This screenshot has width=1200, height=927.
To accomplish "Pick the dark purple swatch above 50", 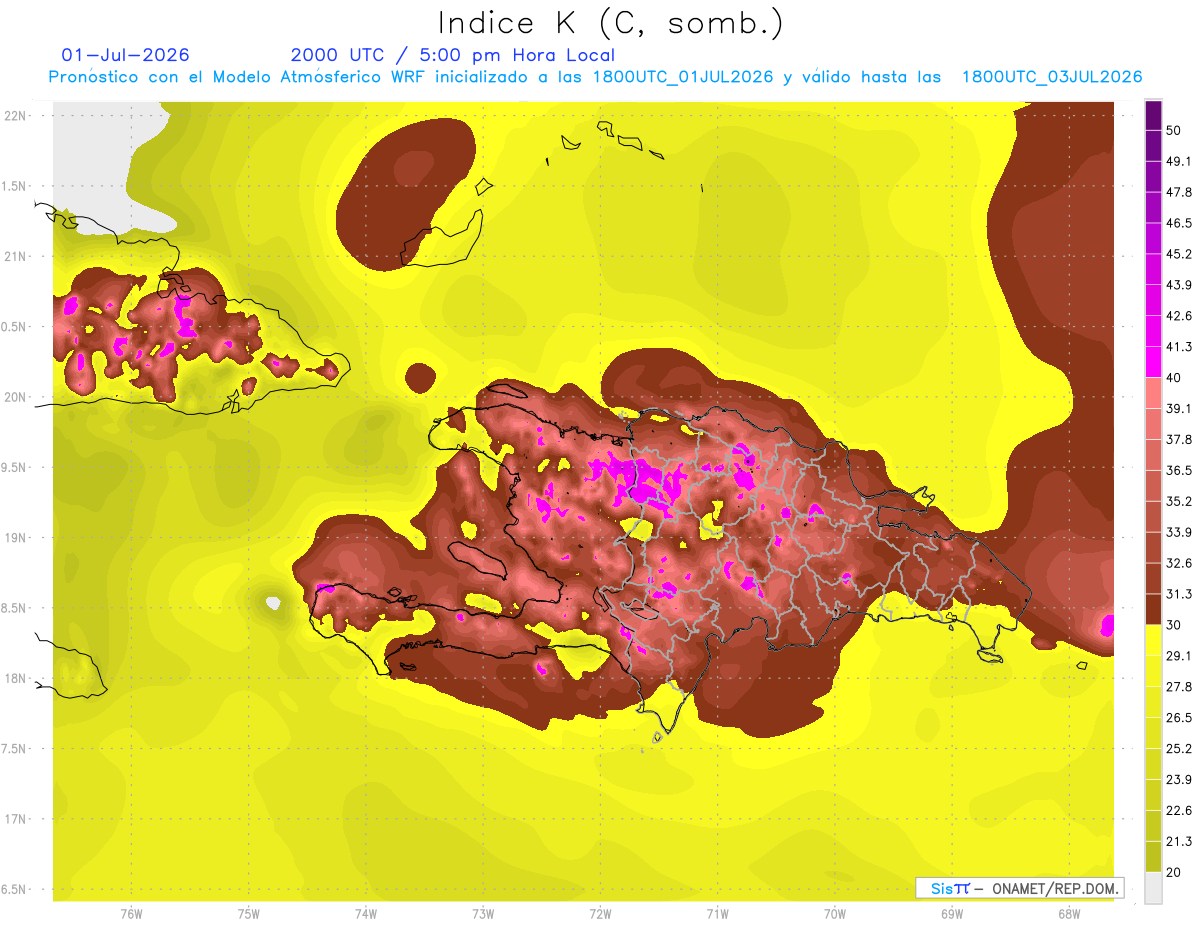I will click(1153, 115).
